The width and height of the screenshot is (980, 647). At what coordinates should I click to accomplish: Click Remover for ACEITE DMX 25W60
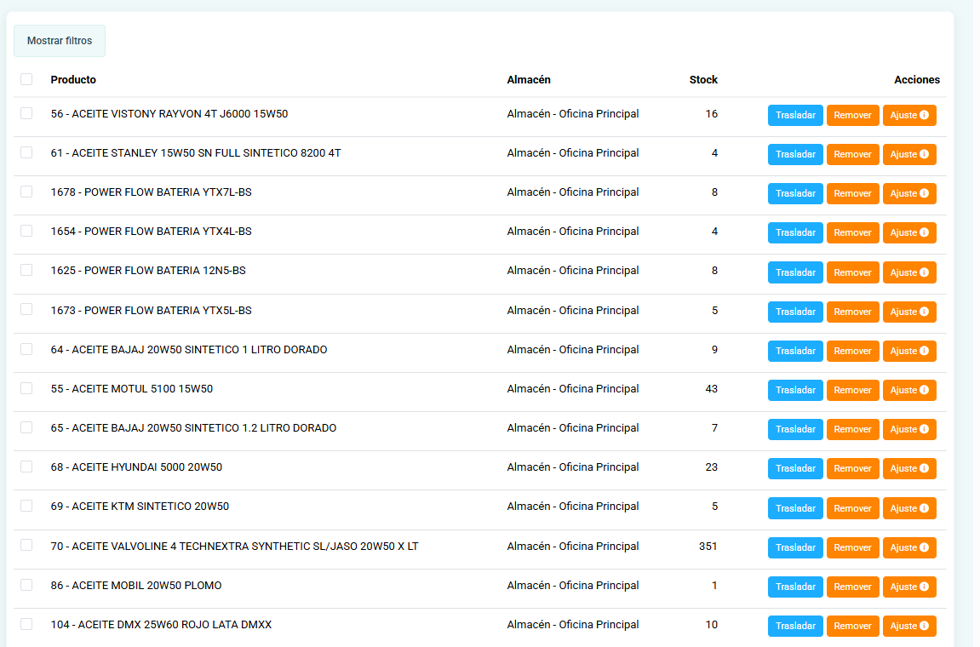852,626
